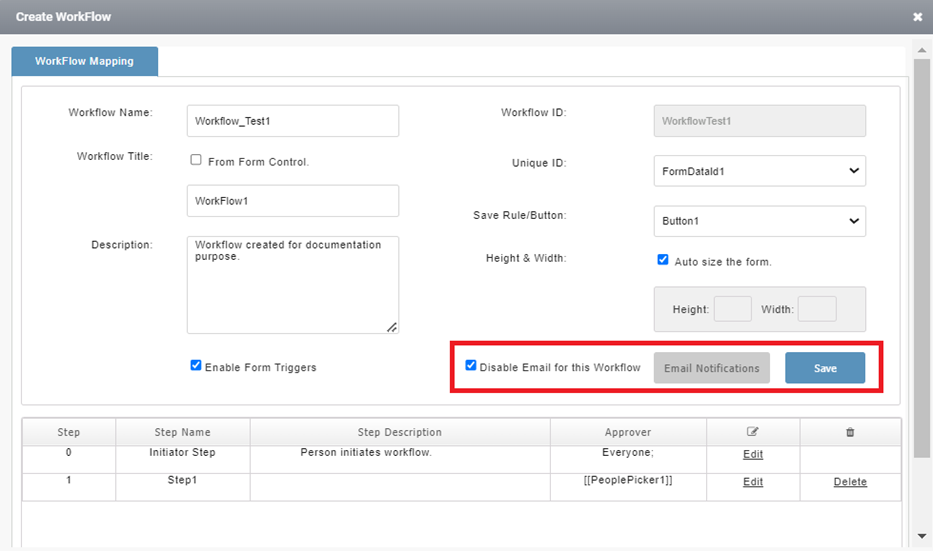The height and width of the screenshot is (551, 933).
Task: Expand the Save Rule/Button dropdown
Action: pyautogui.click(x=760, y=221)
